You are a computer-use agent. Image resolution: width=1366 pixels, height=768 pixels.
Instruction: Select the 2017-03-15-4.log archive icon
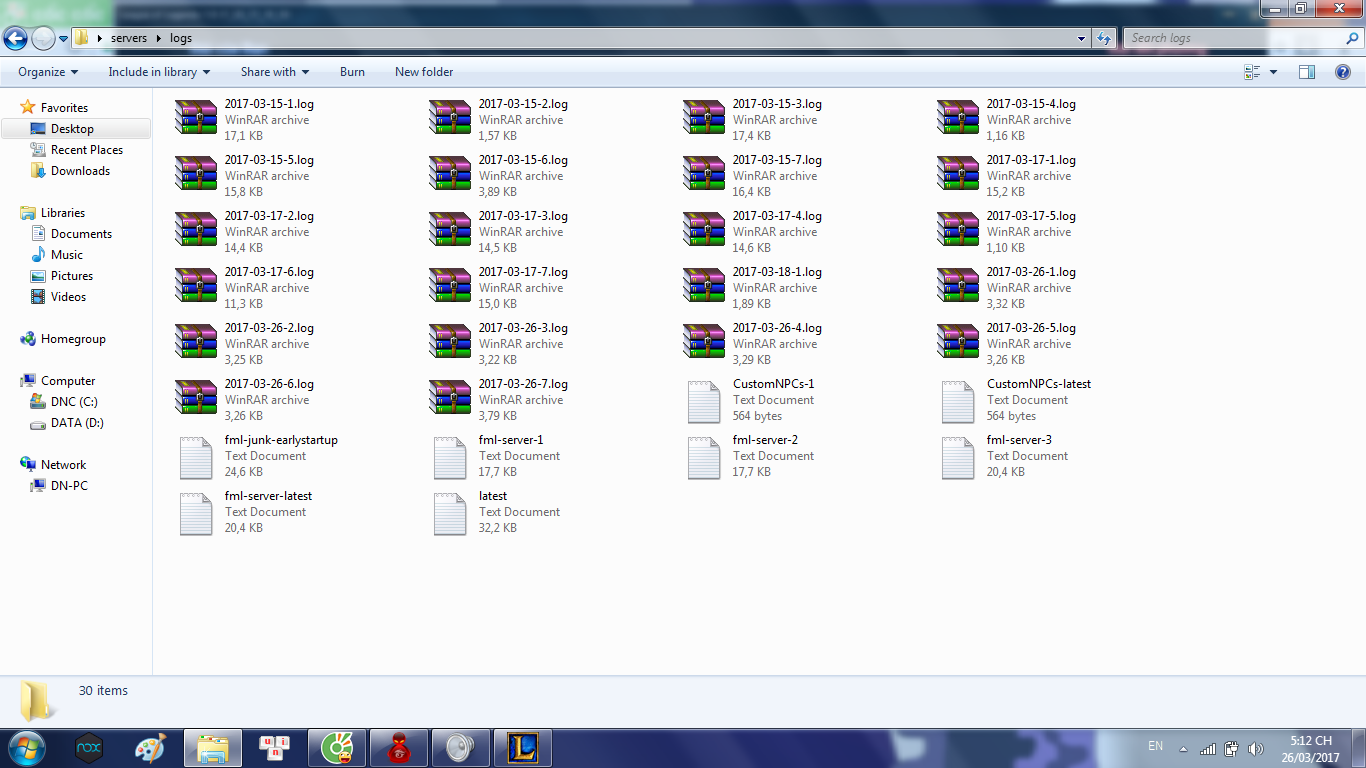tap(958, 118)
